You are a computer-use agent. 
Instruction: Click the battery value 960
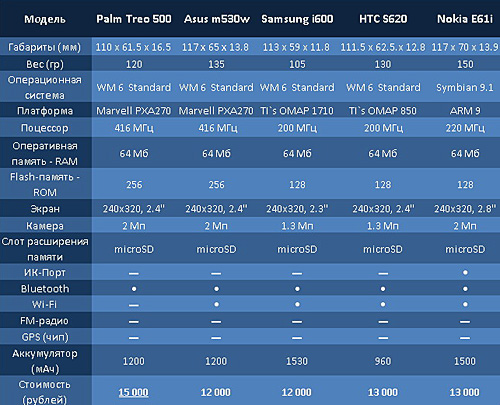pos(383,361)
